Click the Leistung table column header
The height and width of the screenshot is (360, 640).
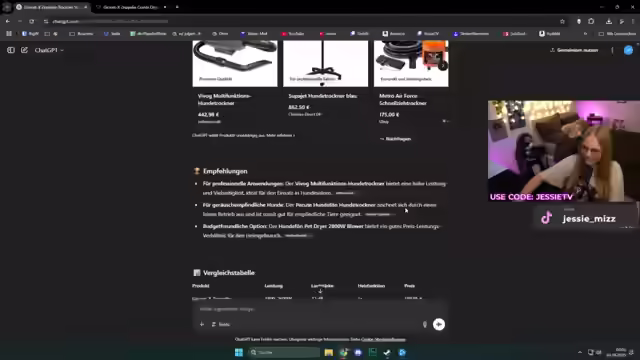(273, 286)
